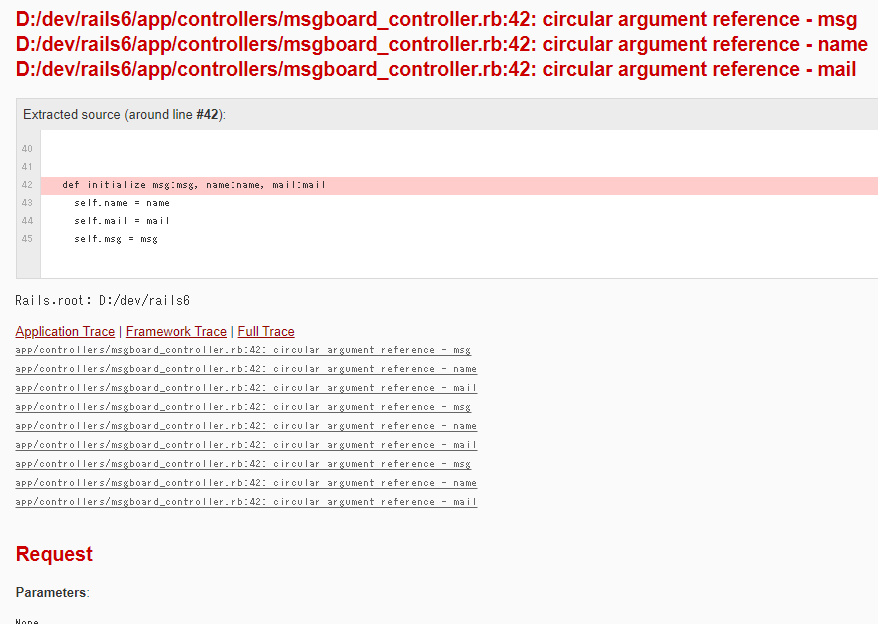Select the topmost trace entry ending in mail

246,388
